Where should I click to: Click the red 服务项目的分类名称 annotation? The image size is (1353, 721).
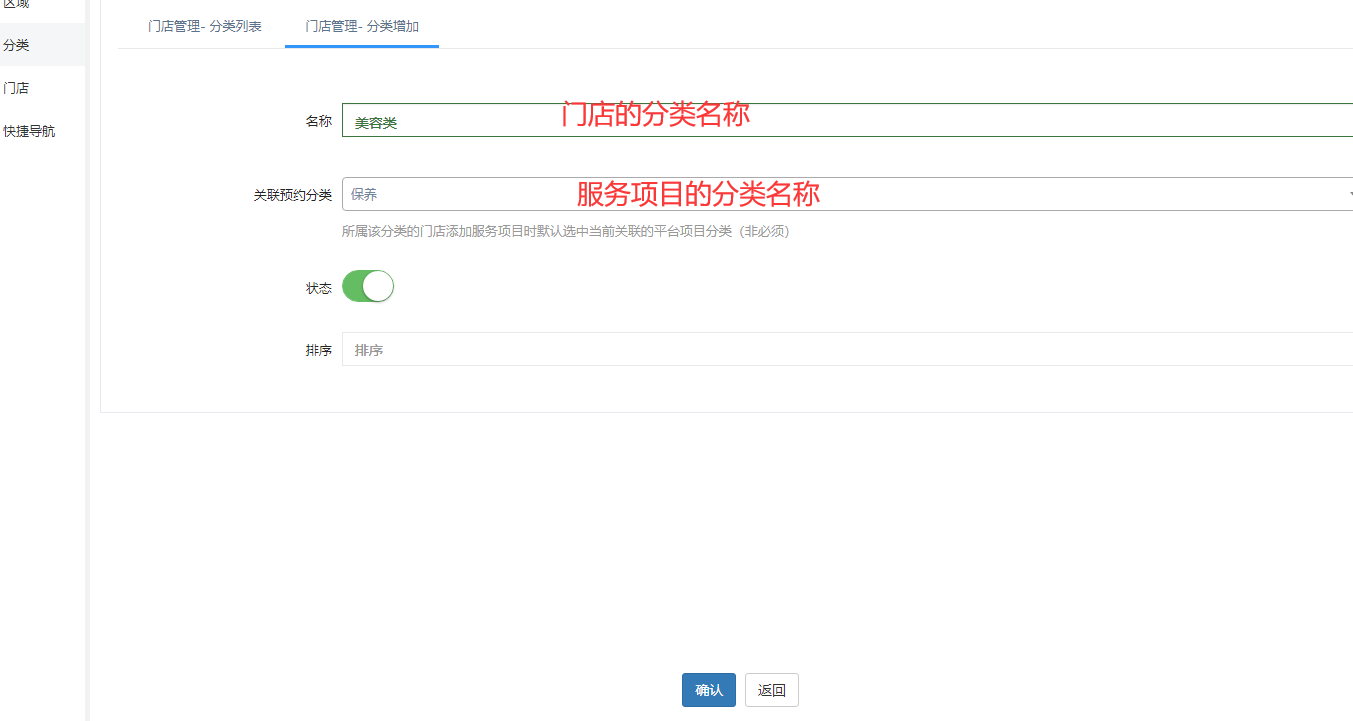[698, 193]
